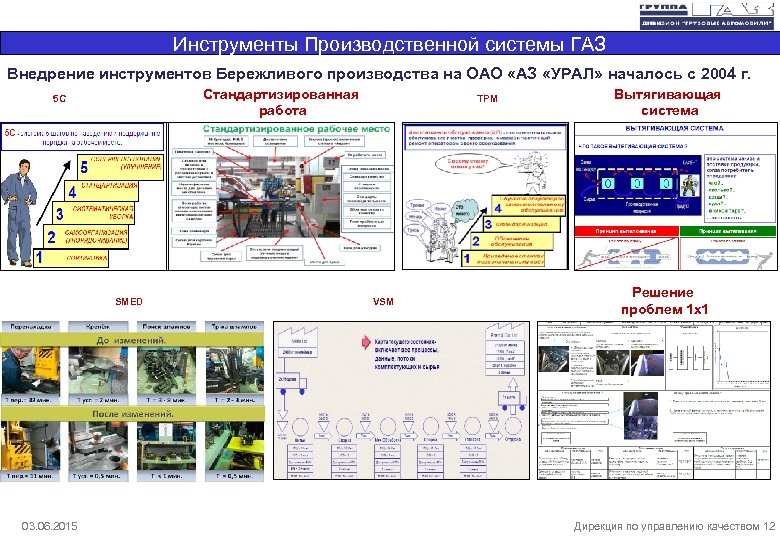780x540 pixels.
Task: Open the VSM value stream map image
Action: tap(401, 400)
